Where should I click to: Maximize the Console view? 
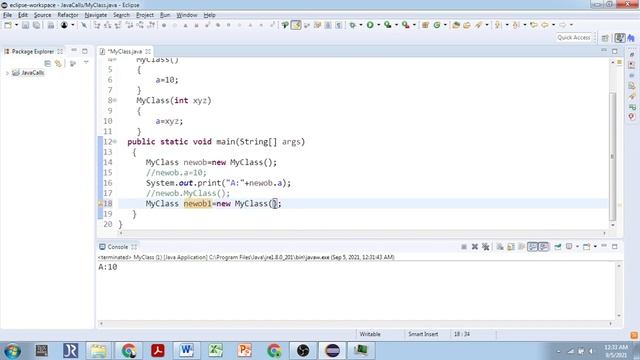pos(615,247)
